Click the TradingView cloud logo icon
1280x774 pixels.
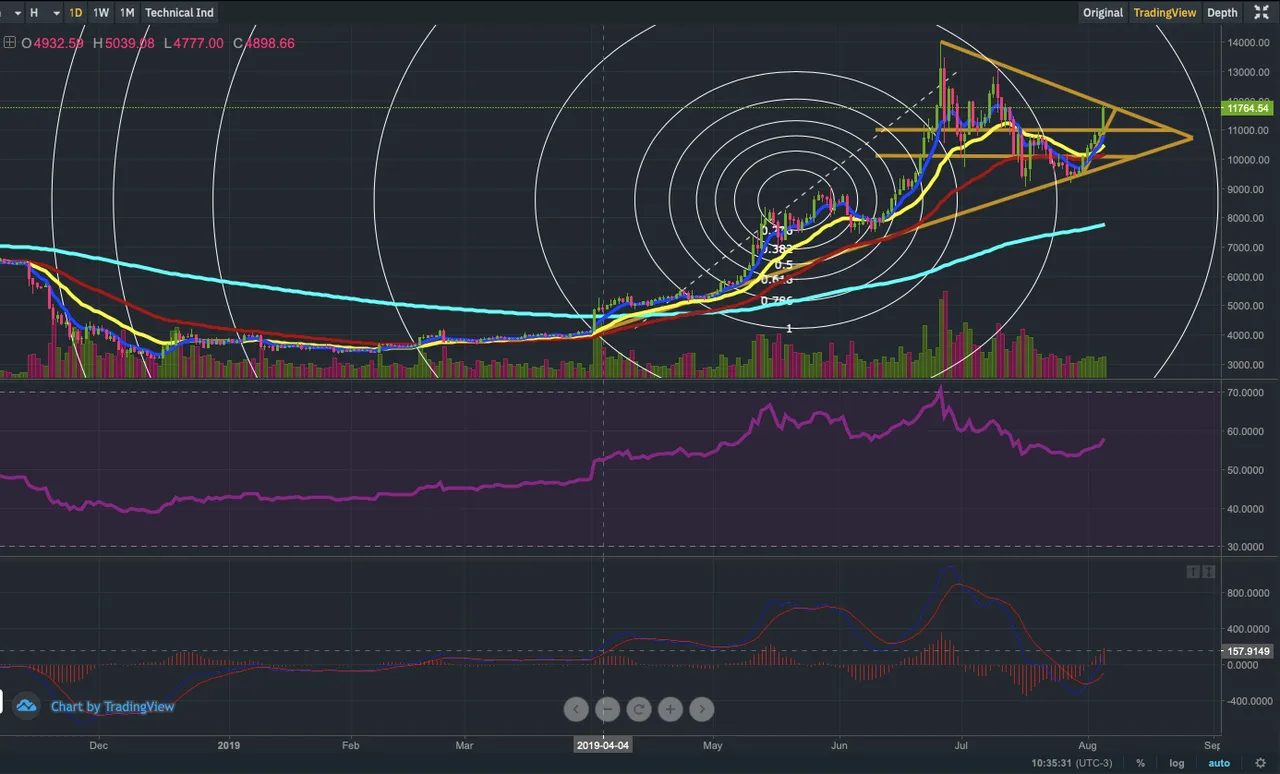coord(26,706)
